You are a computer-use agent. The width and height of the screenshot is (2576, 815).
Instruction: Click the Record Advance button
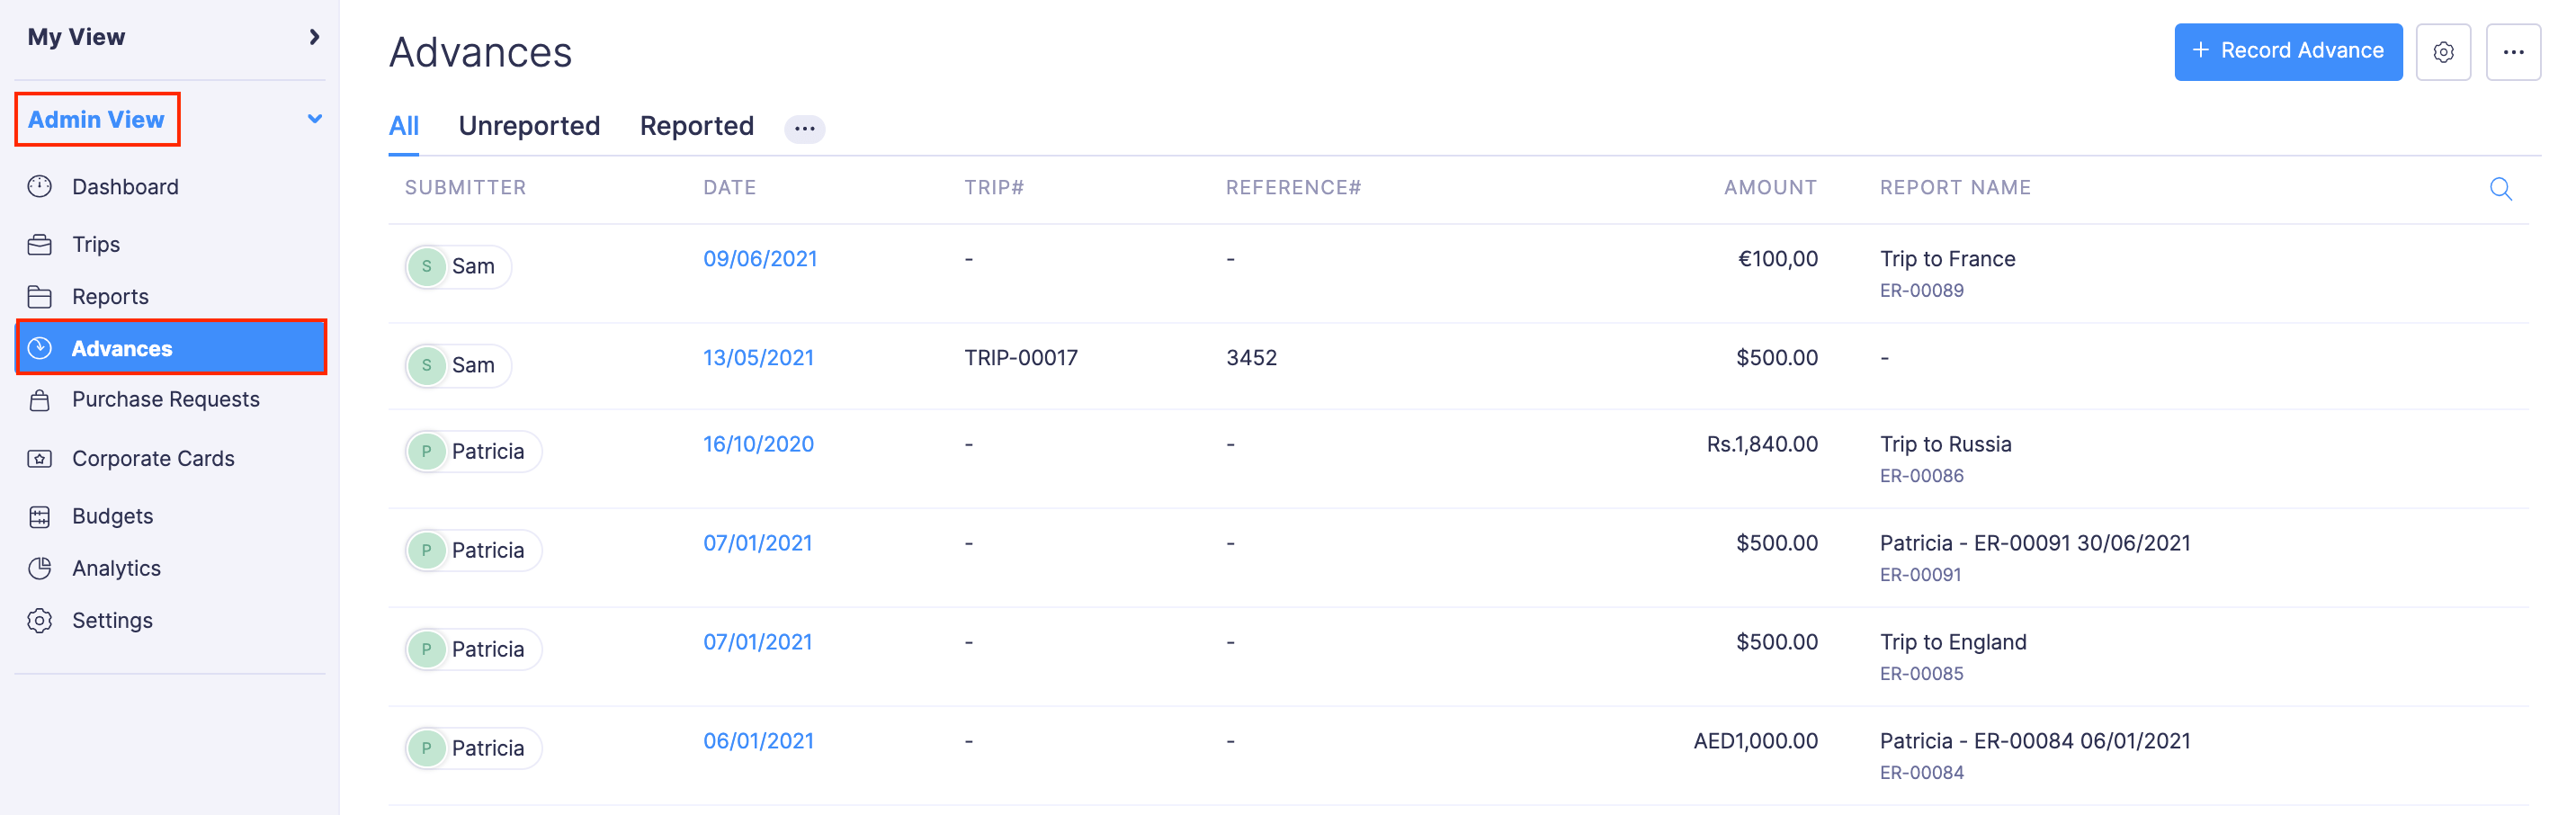point(2287,51)
